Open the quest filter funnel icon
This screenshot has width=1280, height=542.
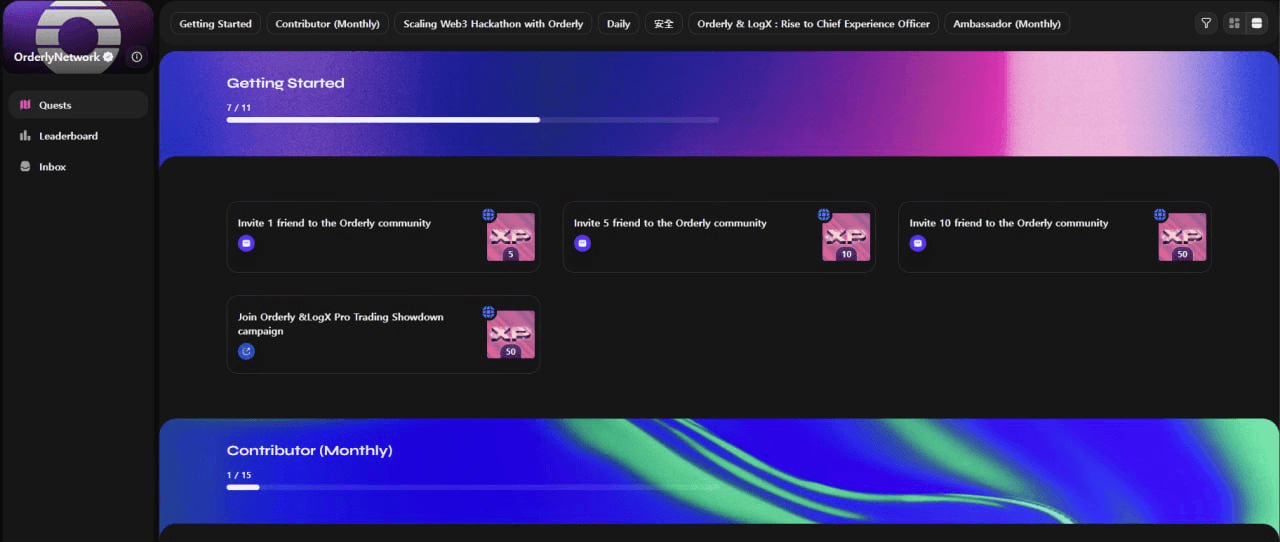(x=1206, y=23)
